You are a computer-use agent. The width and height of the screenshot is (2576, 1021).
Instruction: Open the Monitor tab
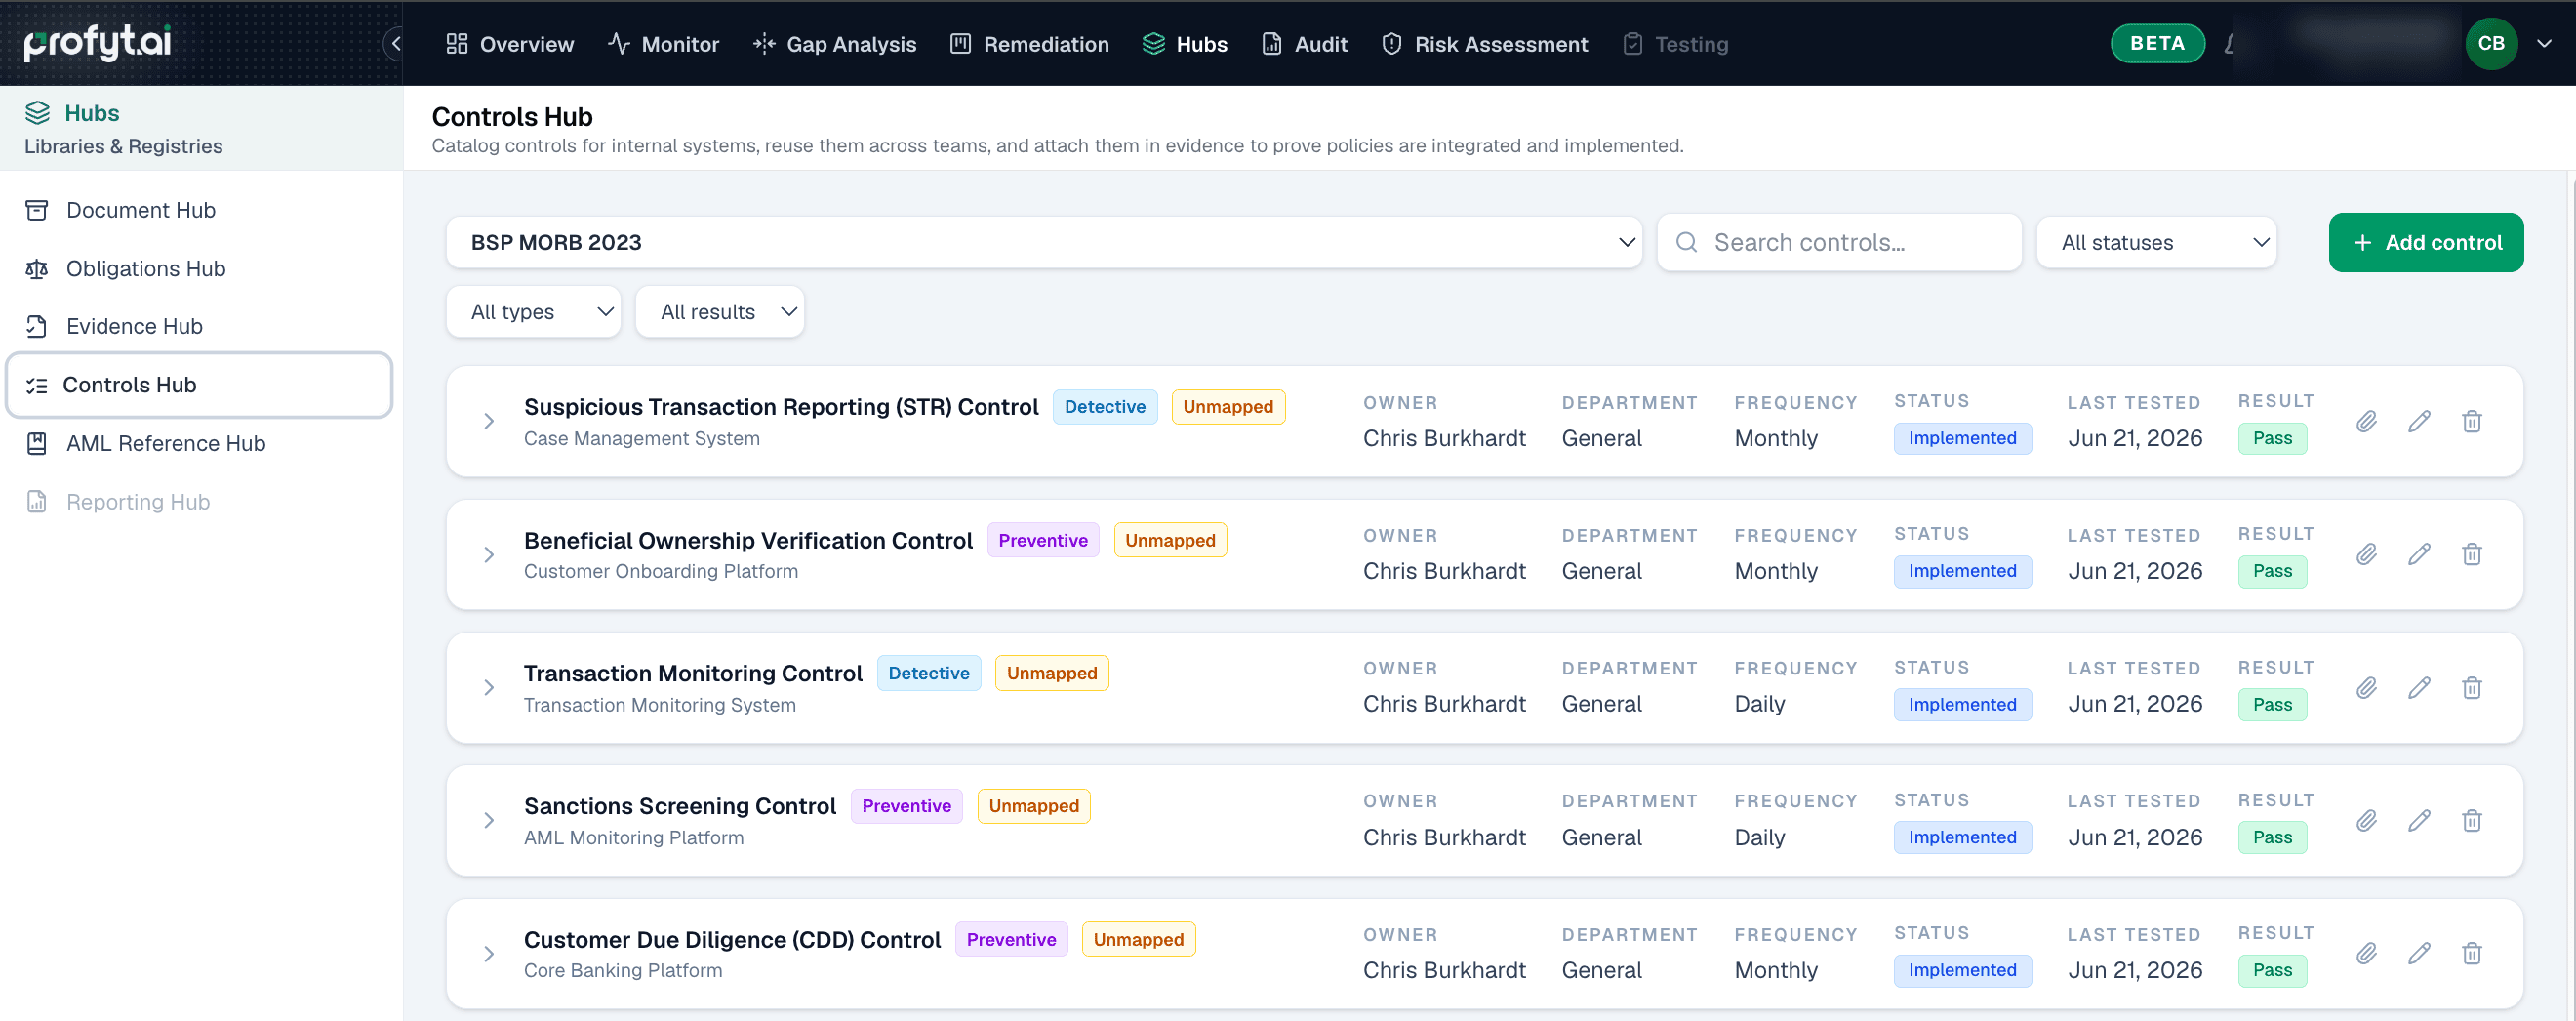(x=663, y=43)
